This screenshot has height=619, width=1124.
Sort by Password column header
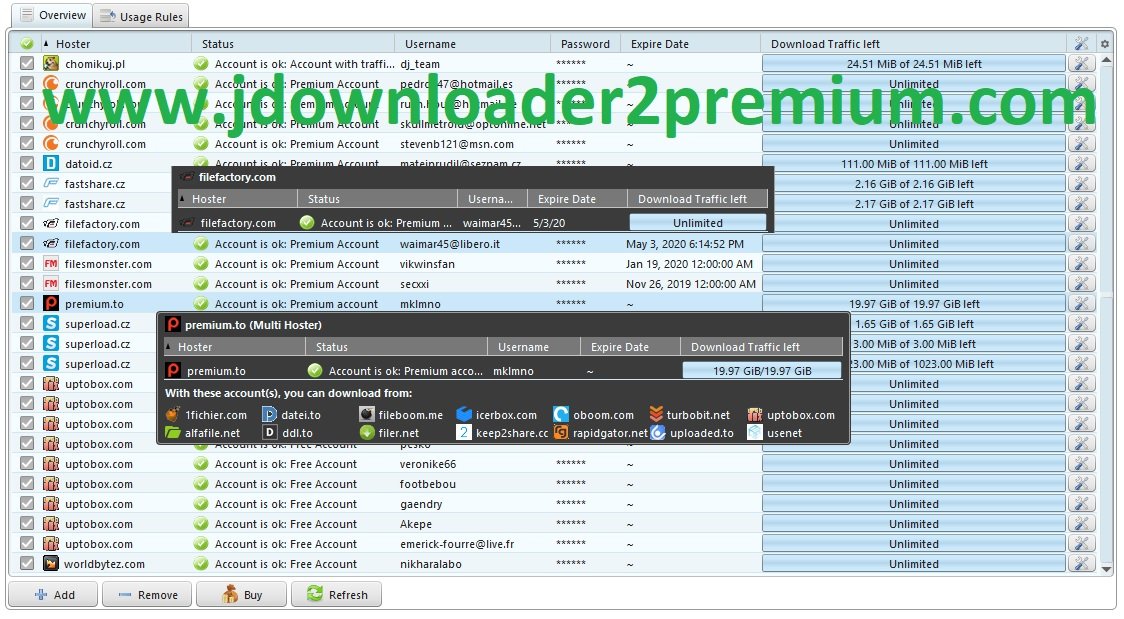tap(585, 44)
